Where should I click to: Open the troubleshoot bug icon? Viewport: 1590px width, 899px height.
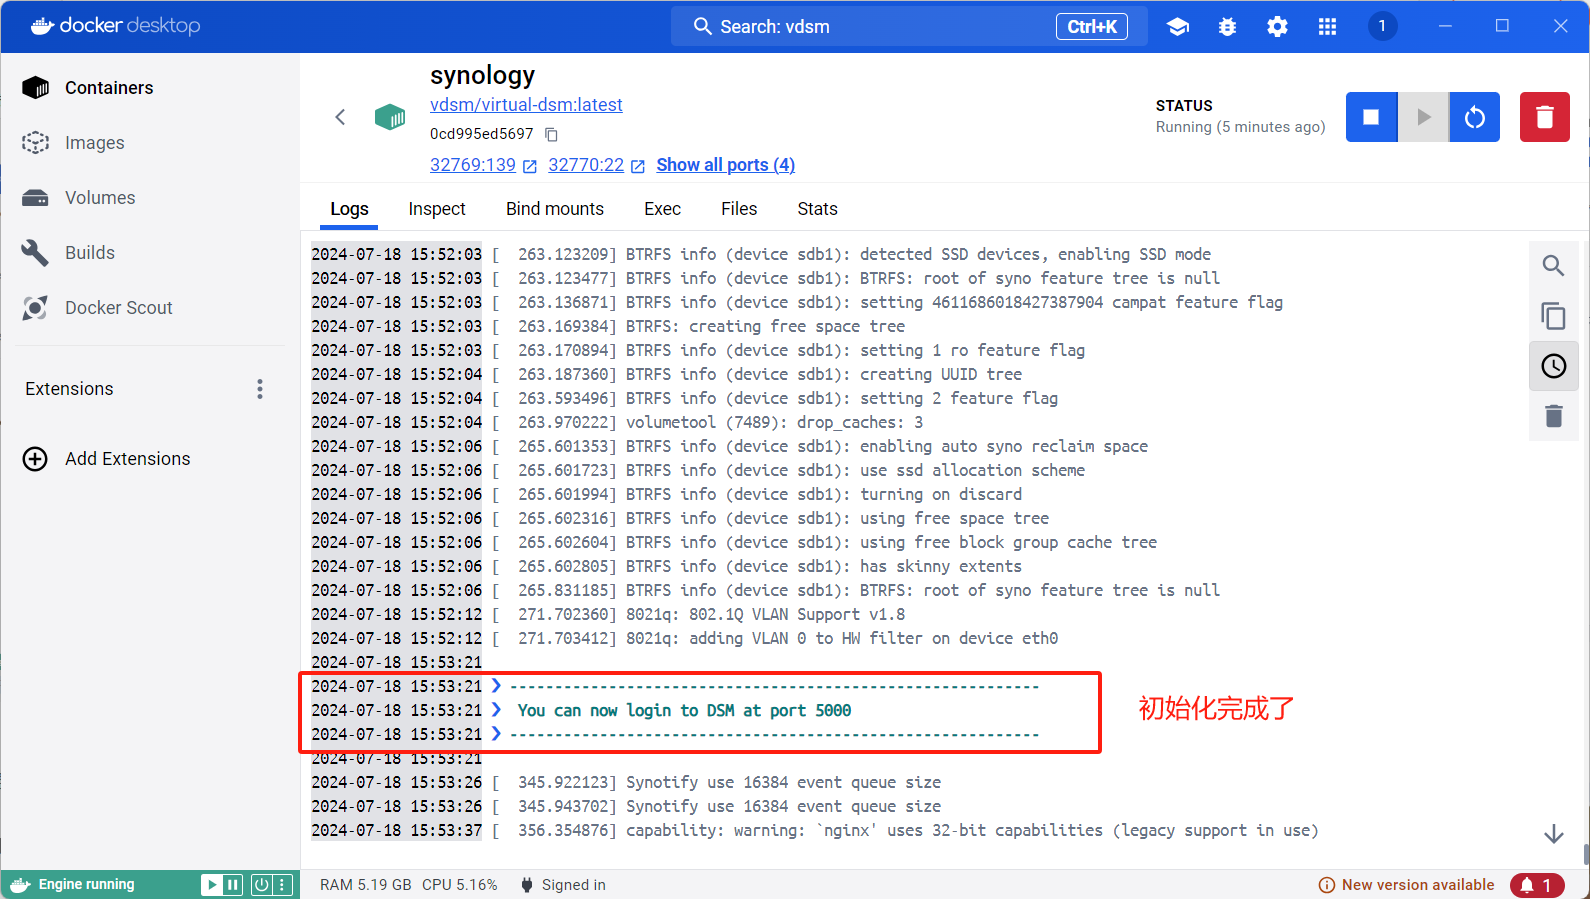[1227, 27]
